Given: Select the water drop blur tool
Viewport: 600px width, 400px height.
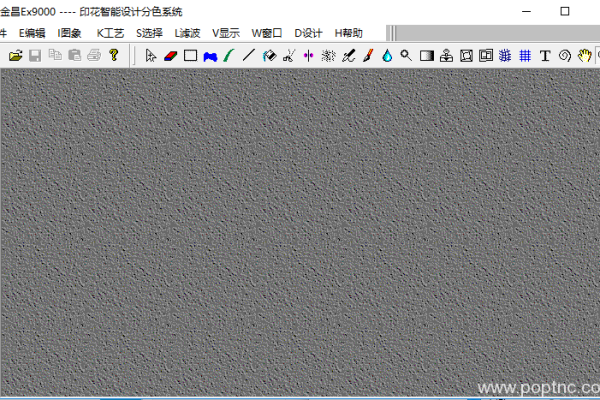Looking at the screenshot, I should 387,56.
